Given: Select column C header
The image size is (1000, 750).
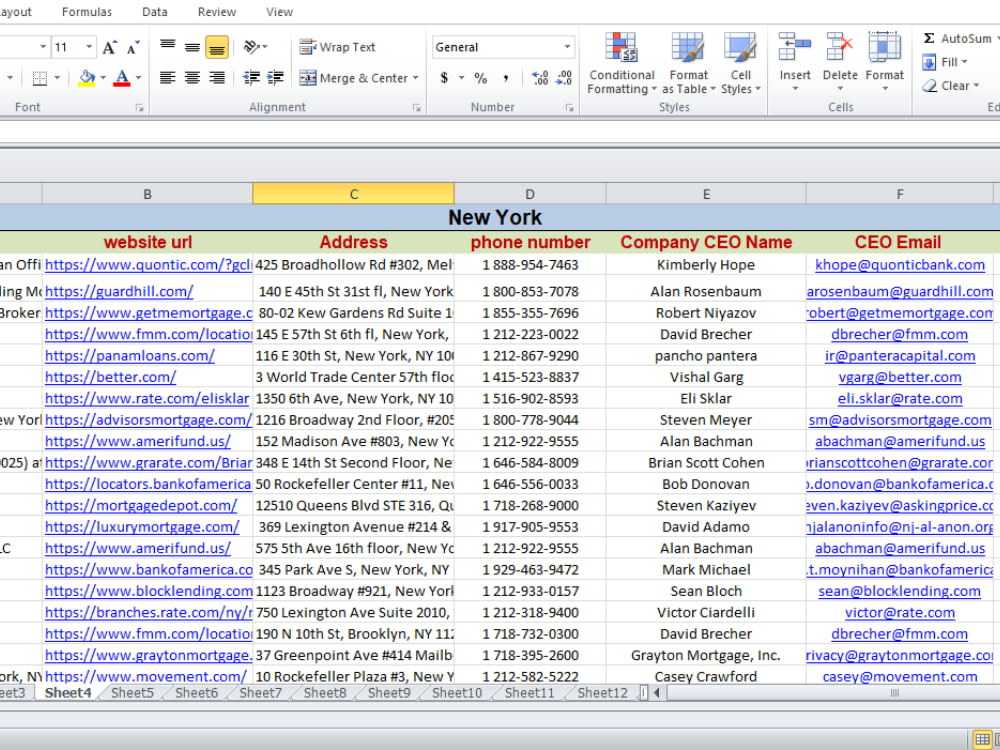Looking at the screenshot, I should pos(353,194).
